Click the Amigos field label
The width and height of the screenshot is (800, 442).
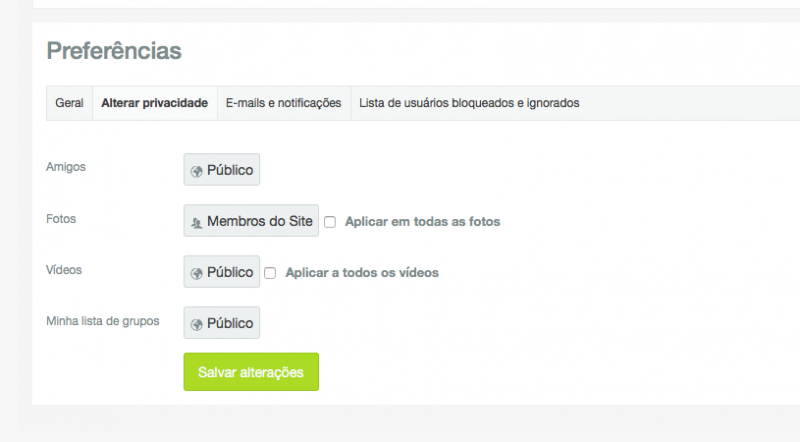click(x=66, y=167)
